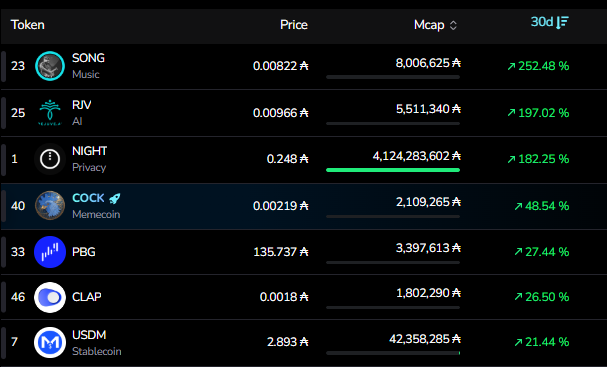Open the NIGHT token name

point(89,151)
